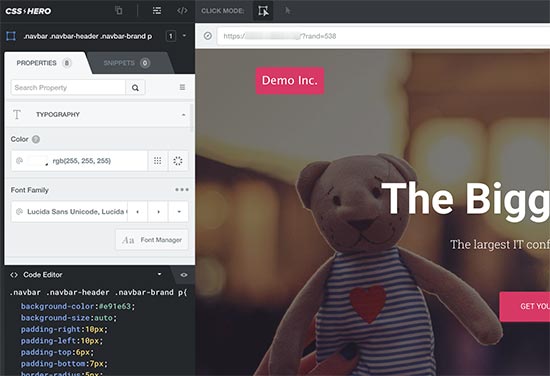This screenshot has width=550, height=376.
Task: Click the selector count badge 1
Action: 171,36
